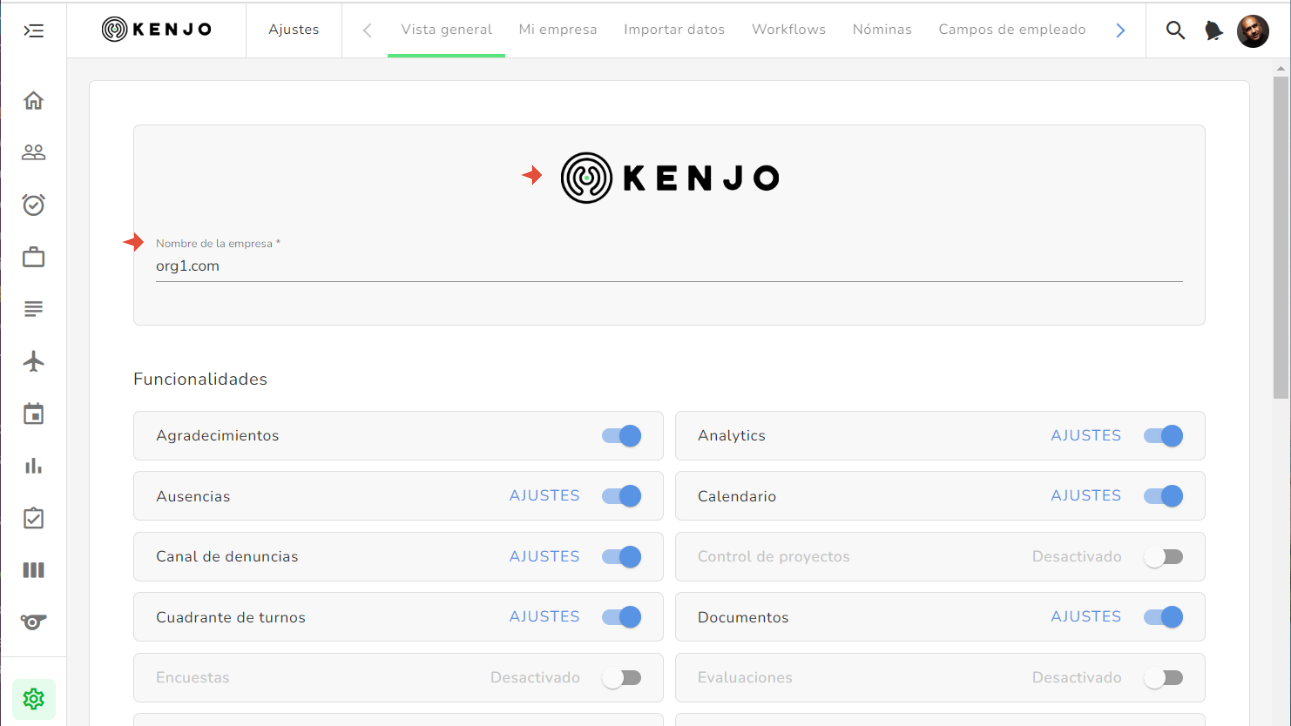
Task: Enable the Encuestas switch
Action: 621,678
